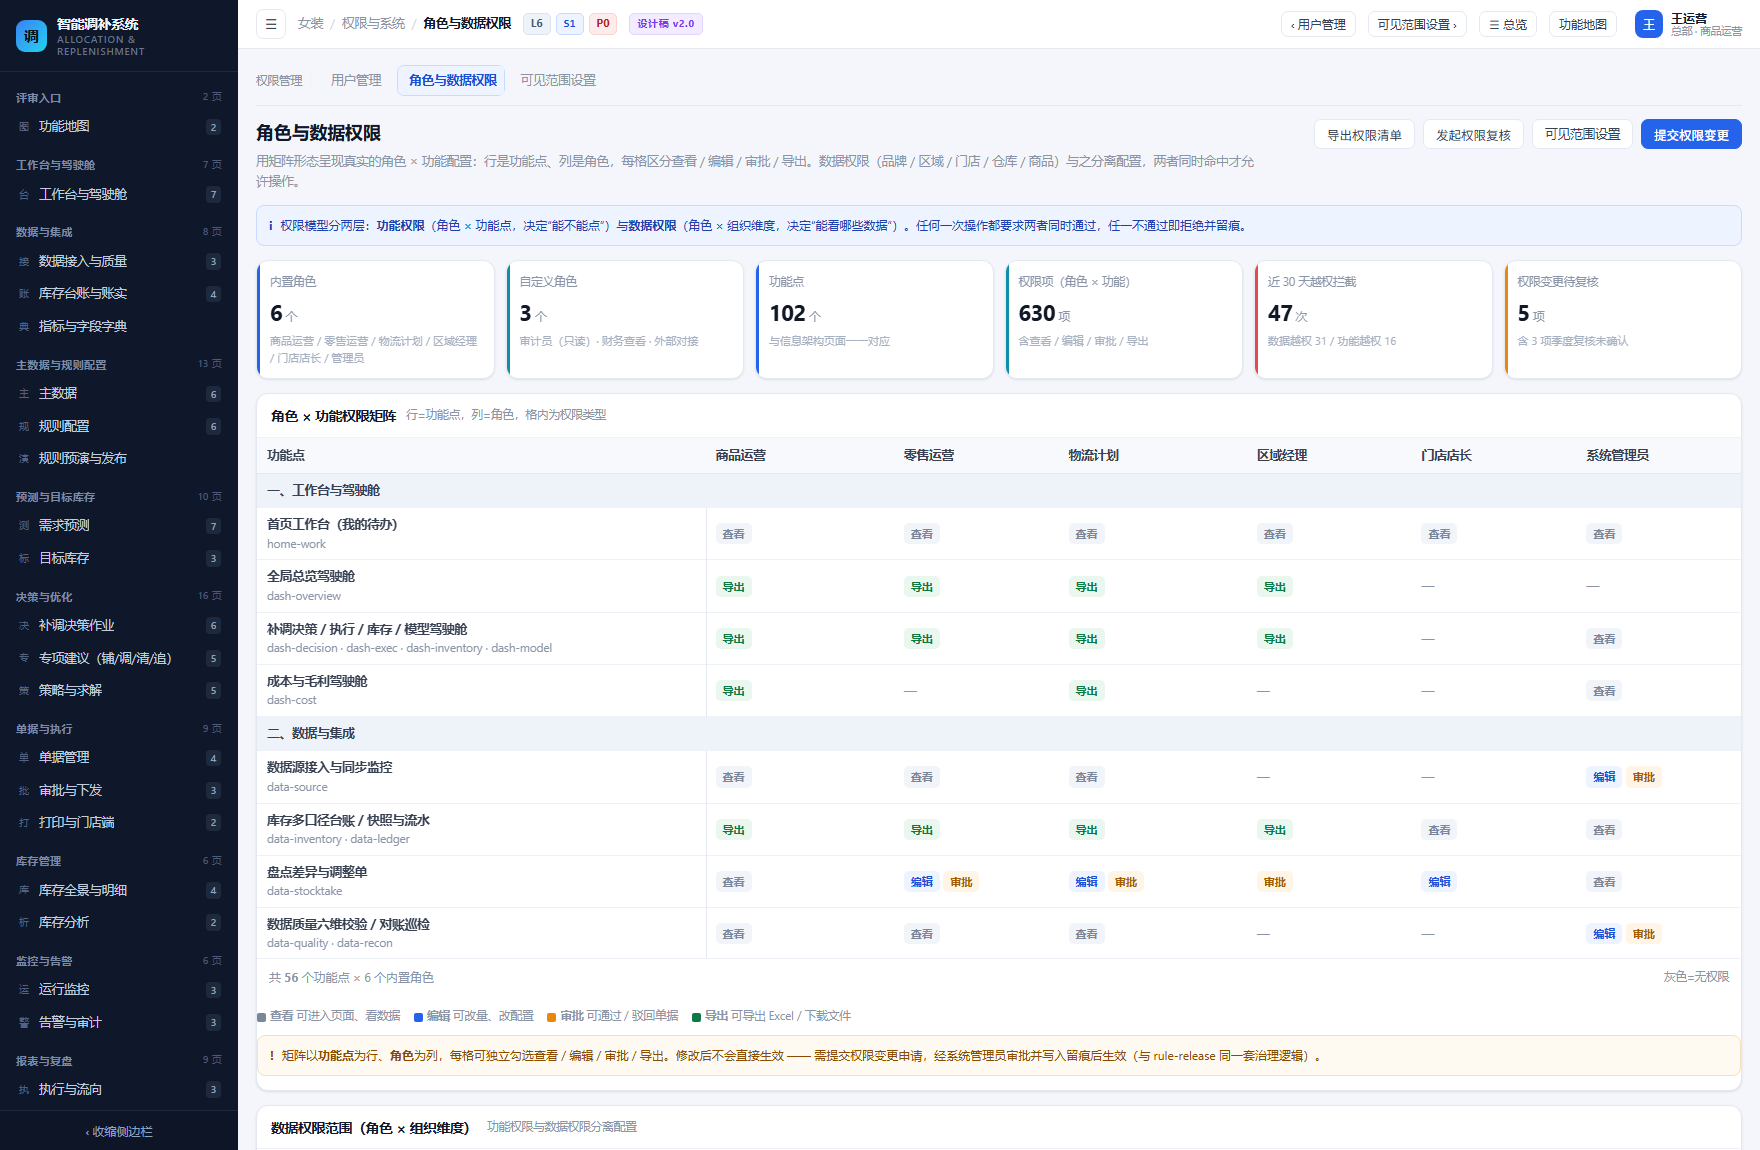Image resolution: width=1760 pixels, height=1150 pixels.
Task: Click the 近 30 天越权拦截 stat card
Action: point(1373,320)
